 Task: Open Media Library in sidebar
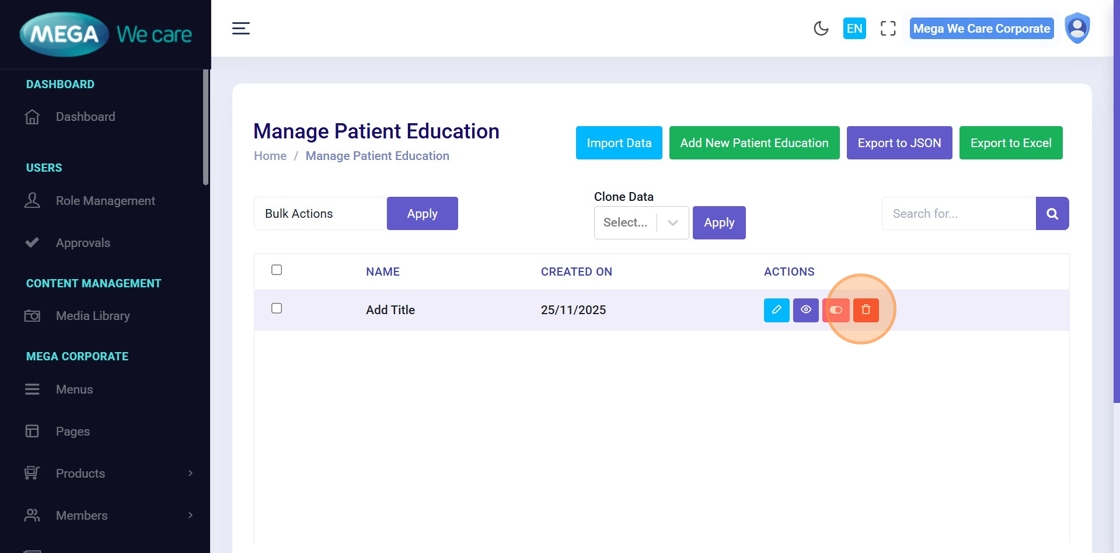pyautogui.click(x=92, y=316)
